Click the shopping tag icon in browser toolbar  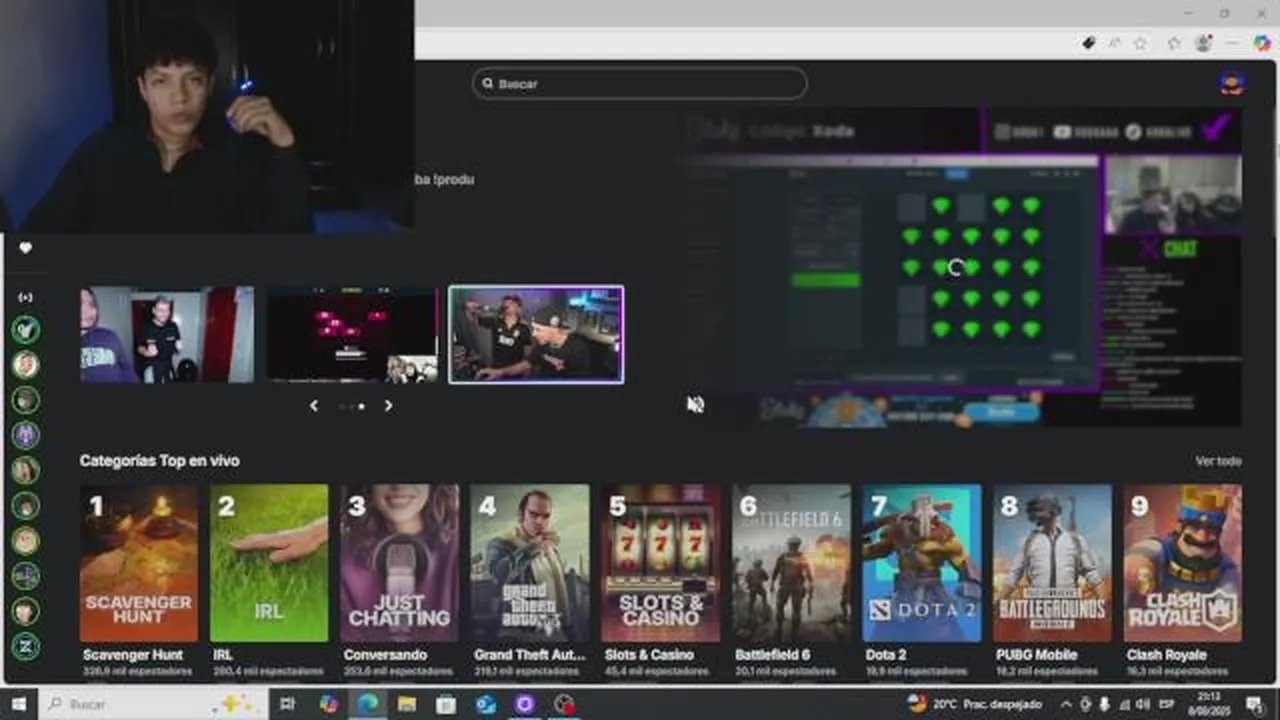1089,43
